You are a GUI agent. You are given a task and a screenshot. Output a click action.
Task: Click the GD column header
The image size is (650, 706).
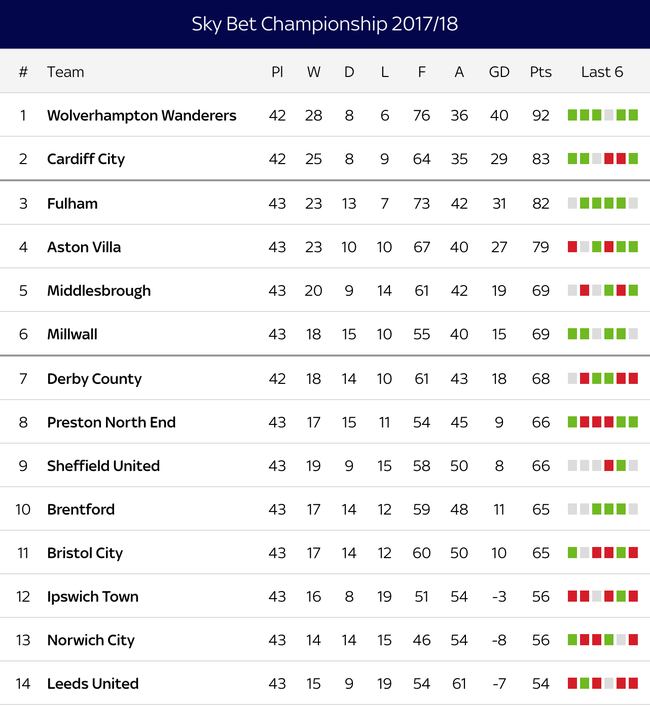pos(499,72)
